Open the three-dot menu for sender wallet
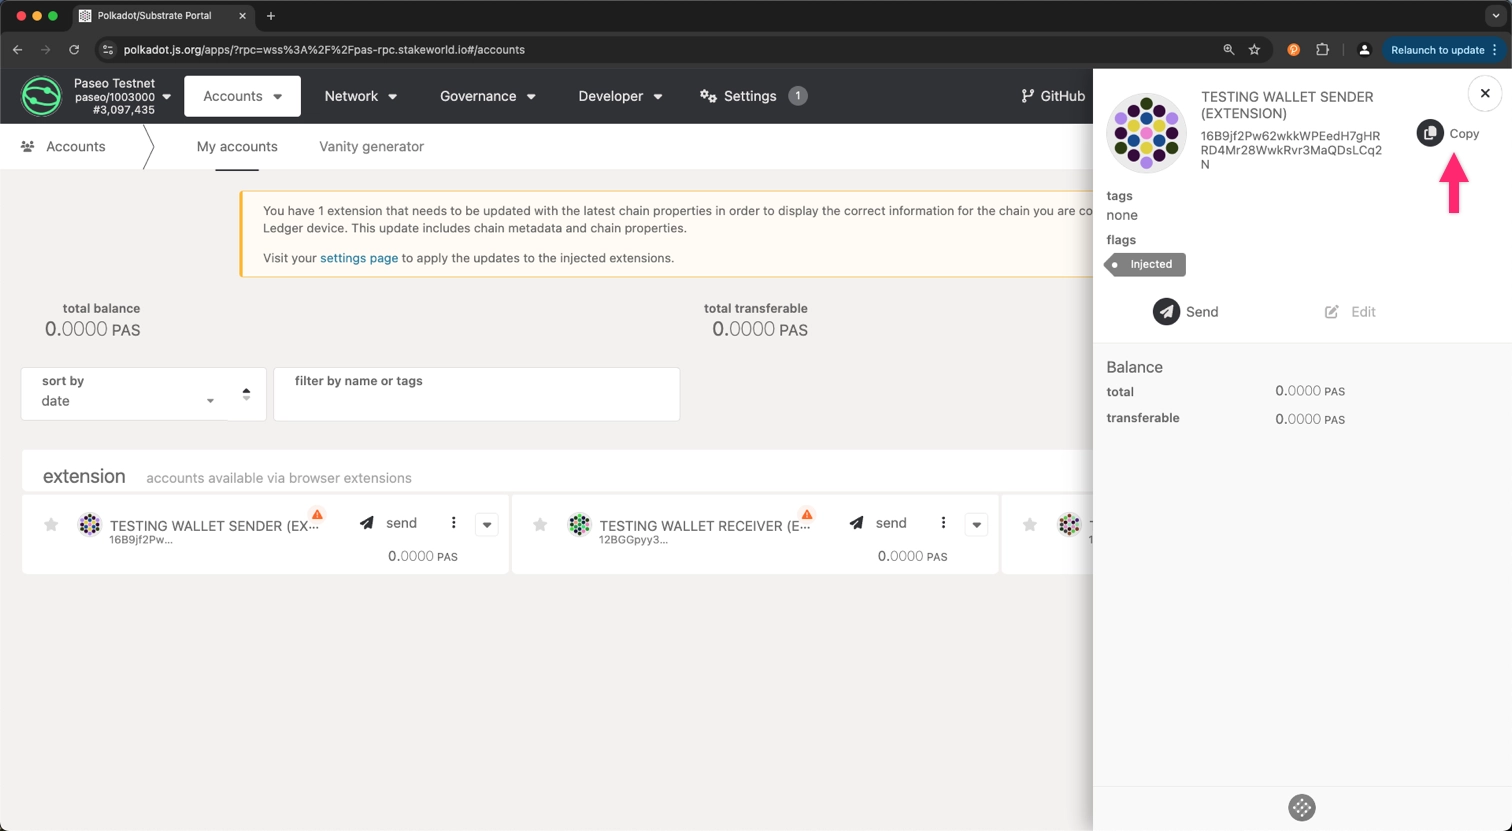The width and height of the screenshot is (1512, 831). (453, 523)
